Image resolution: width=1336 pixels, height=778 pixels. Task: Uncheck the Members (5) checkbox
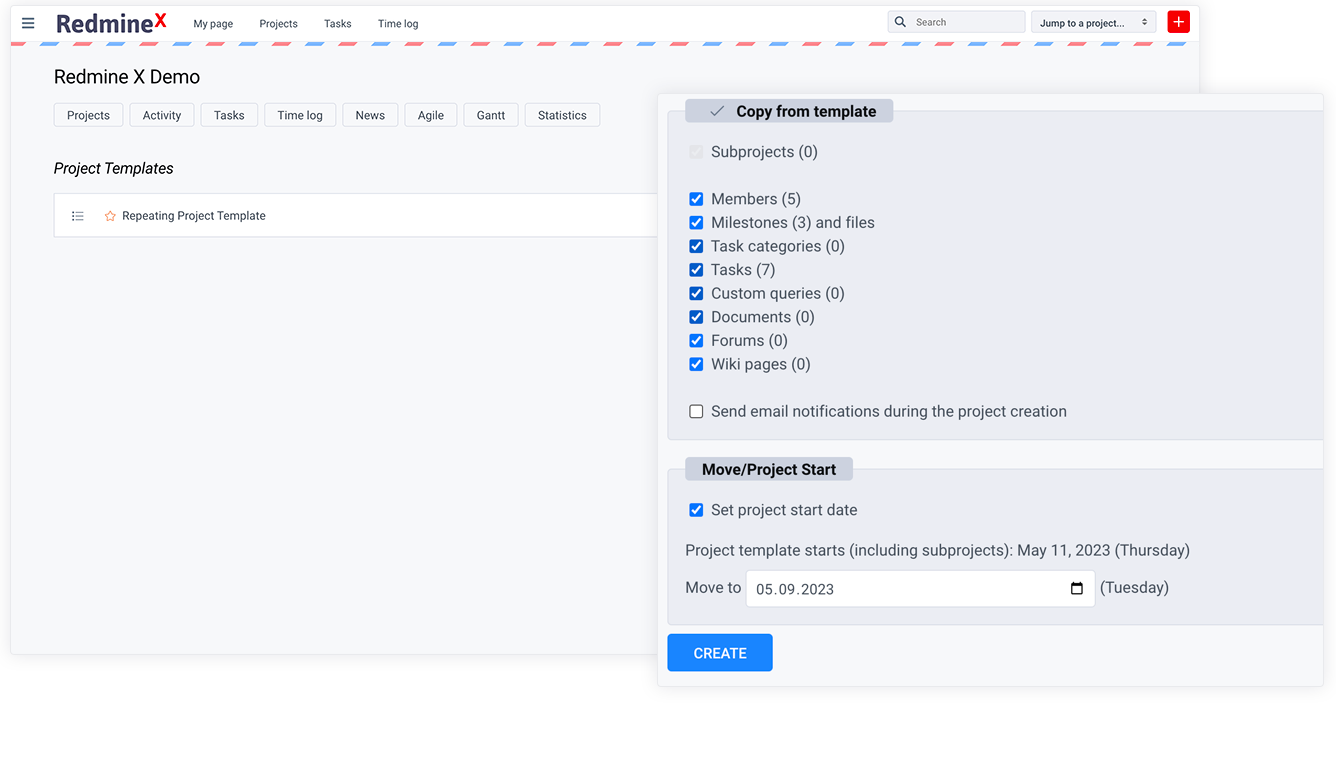[x=696, y=199]
